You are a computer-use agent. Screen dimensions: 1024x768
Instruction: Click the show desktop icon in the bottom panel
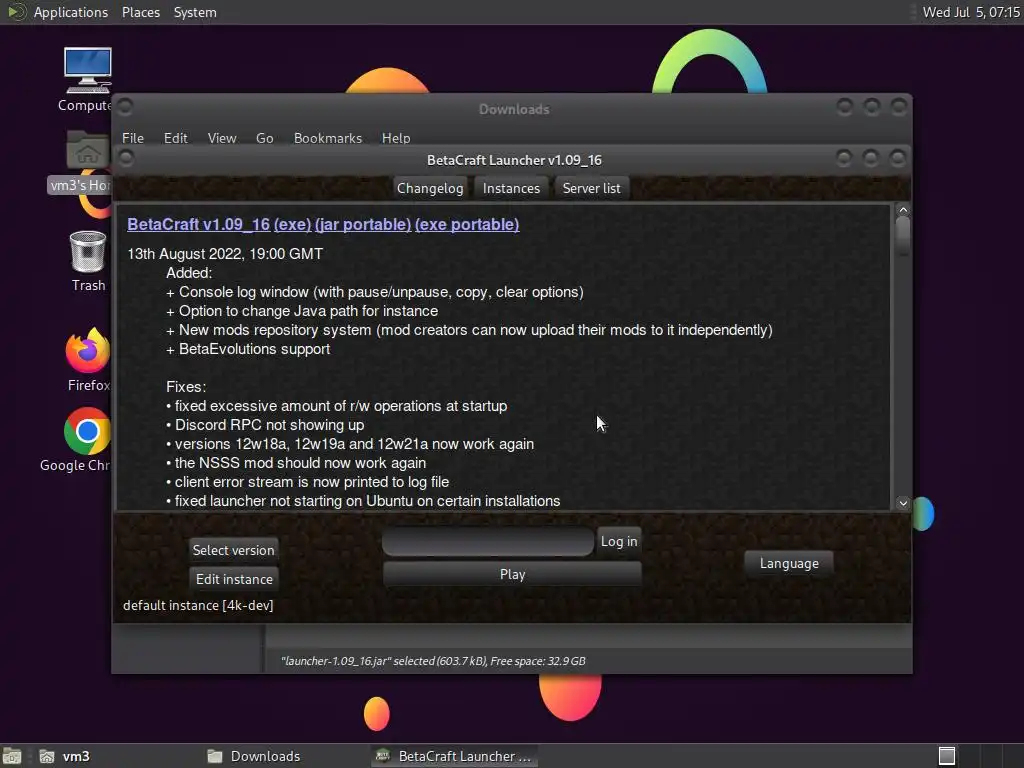coord(12,756)
